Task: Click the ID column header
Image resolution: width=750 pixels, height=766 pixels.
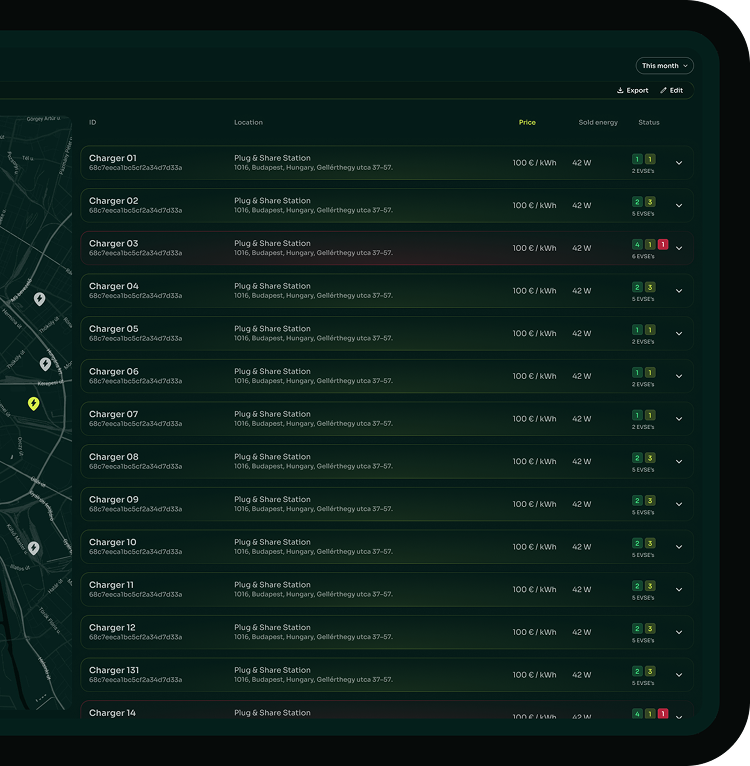Action: (93, 122)
